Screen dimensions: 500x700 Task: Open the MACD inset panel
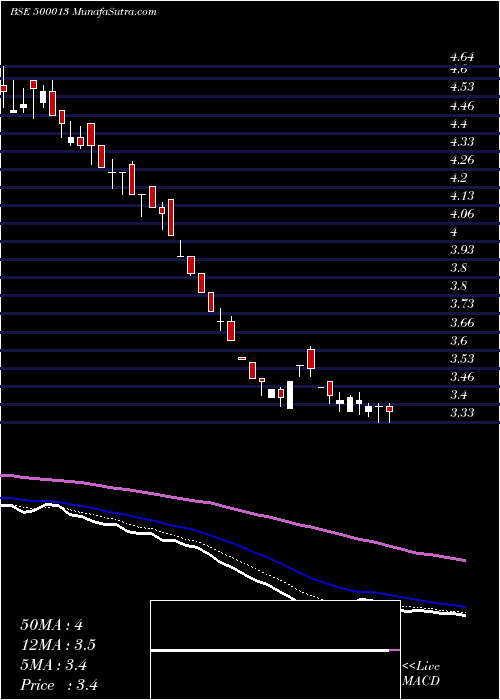pyautogui.click(x=275, y=650)
